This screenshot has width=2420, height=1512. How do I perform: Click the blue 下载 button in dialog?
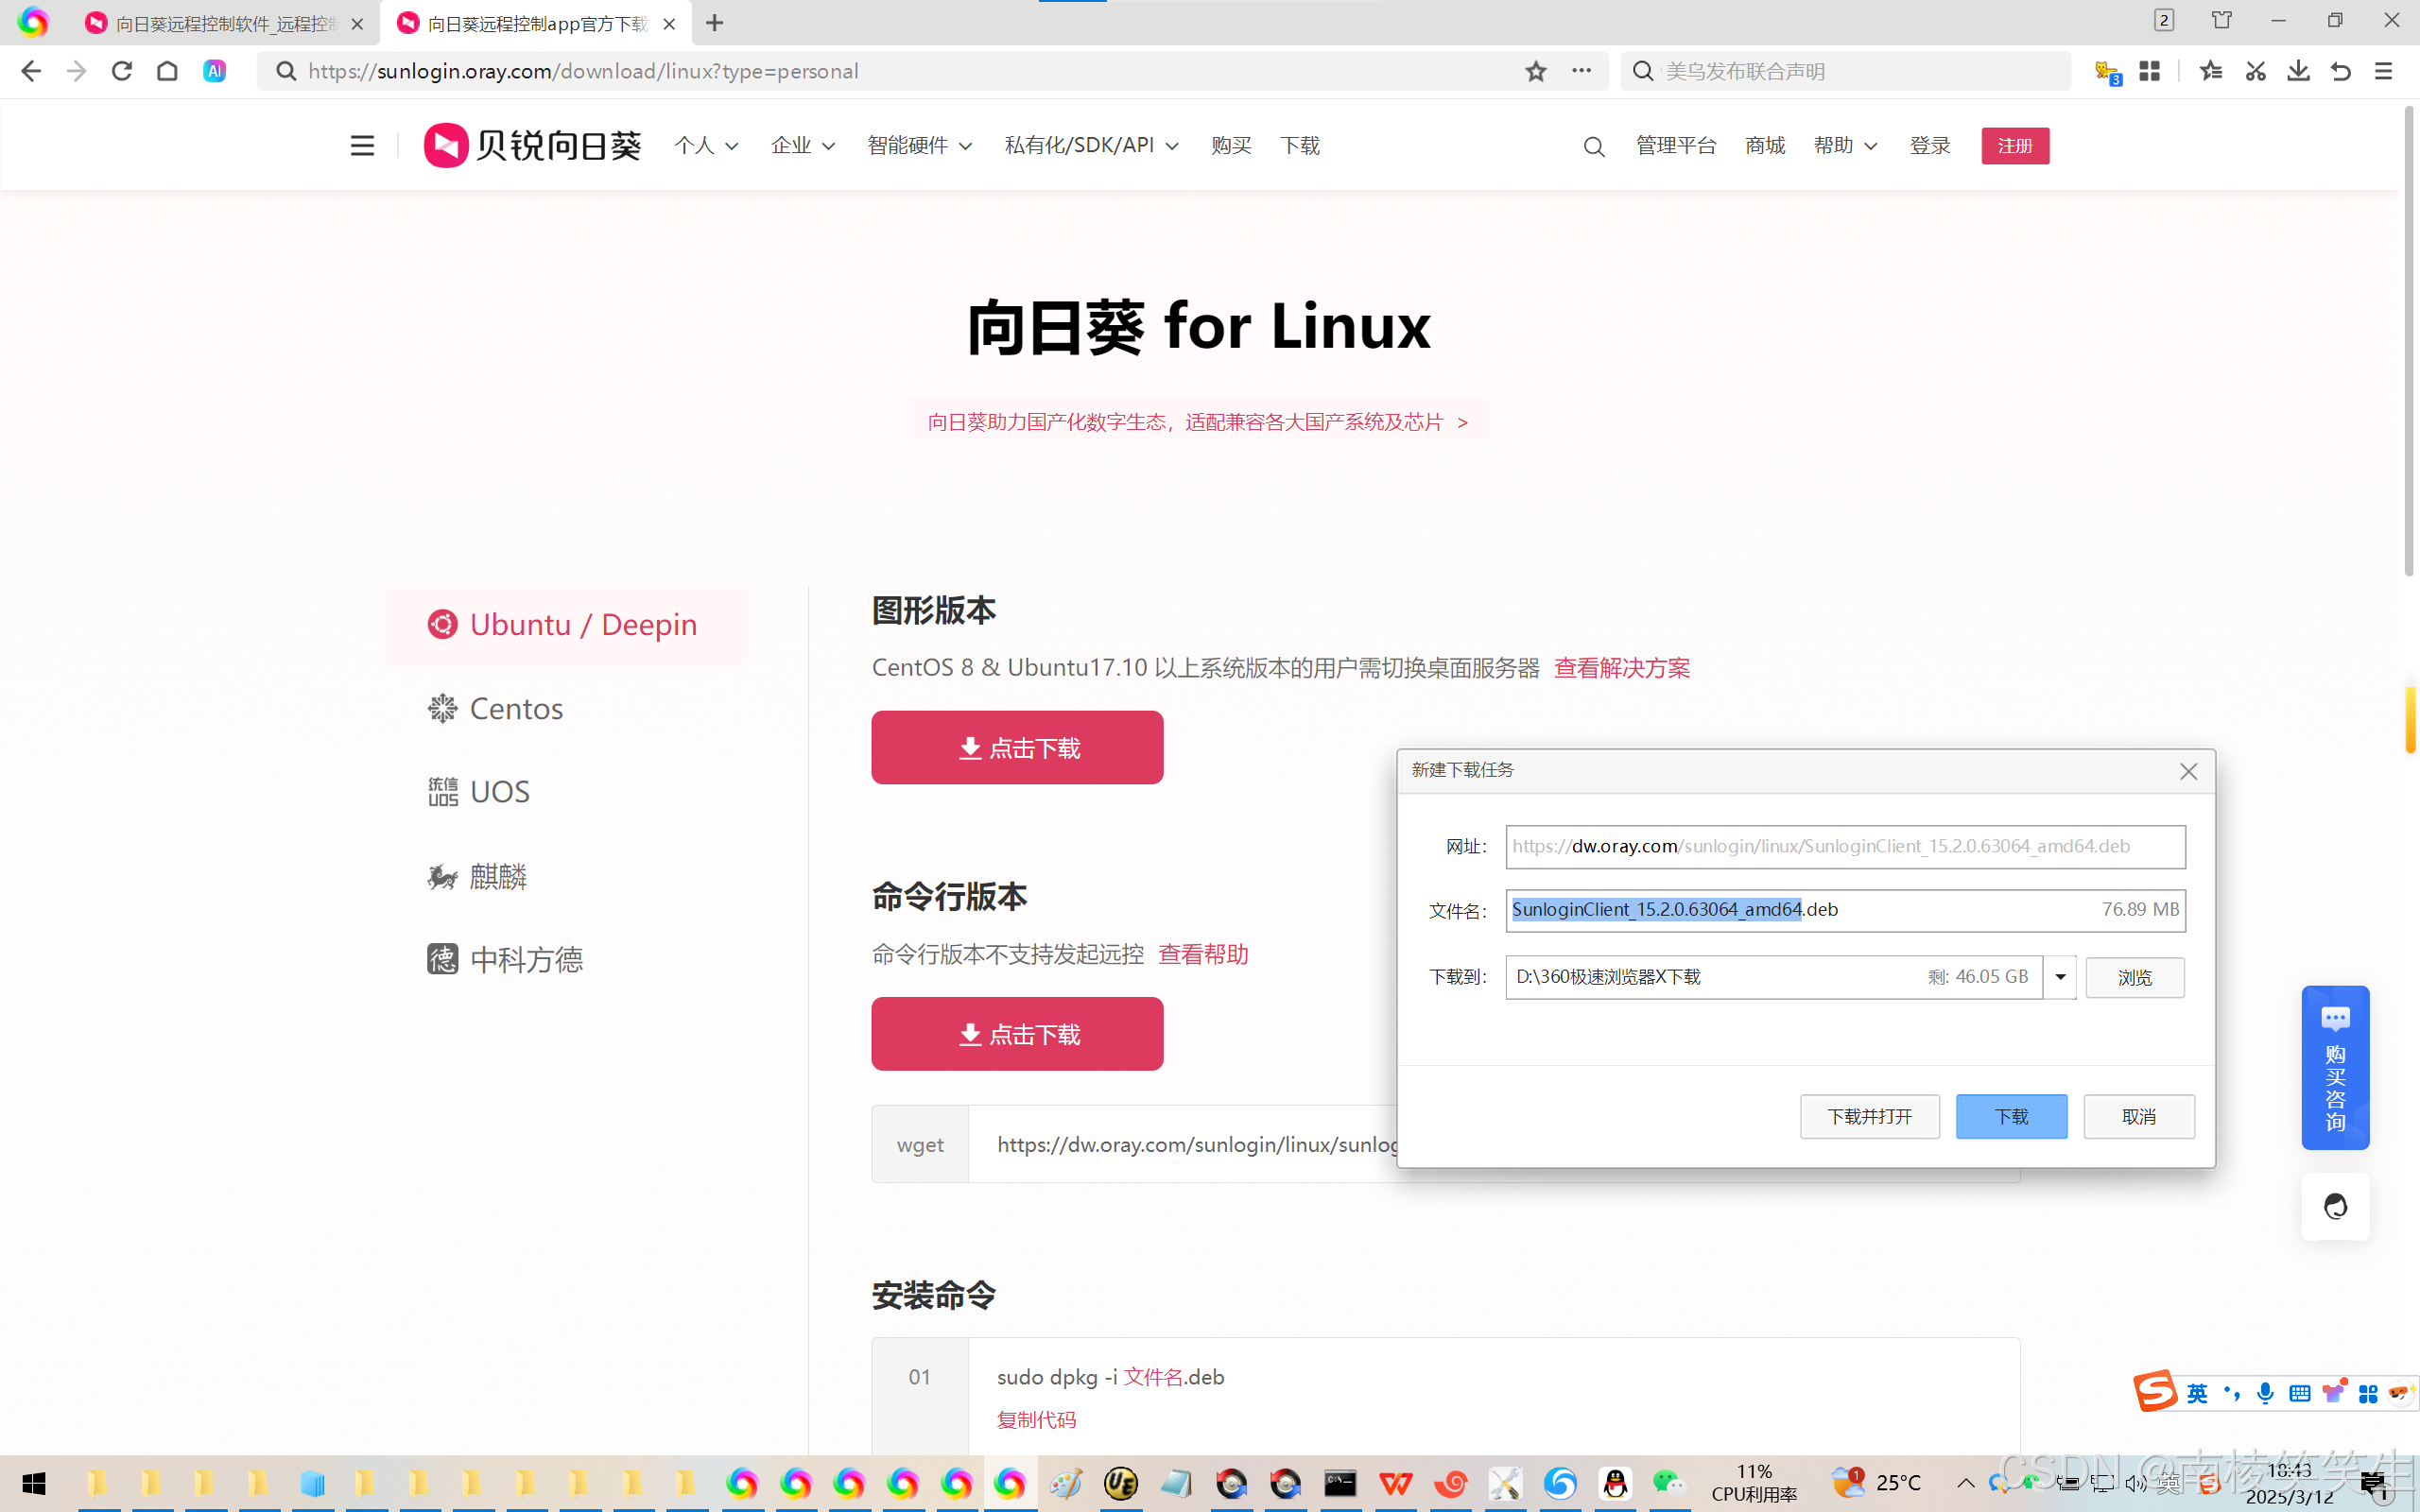2011,1116
